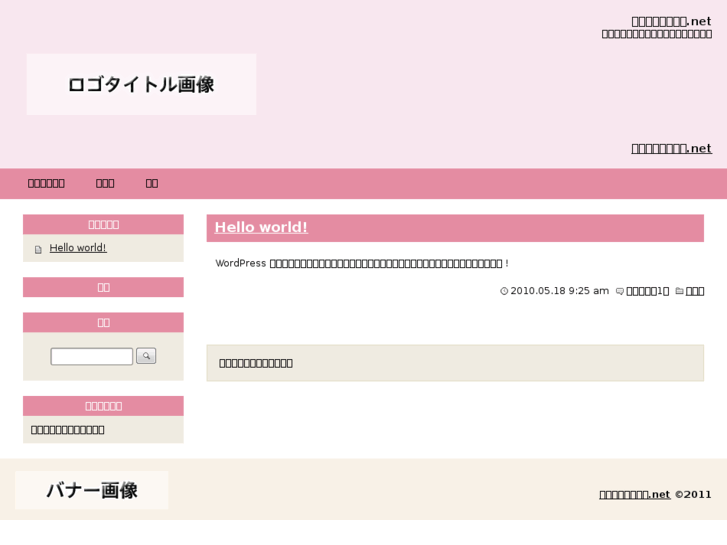Click the text under the last sidebar widget
This screenshot has height=545, width=727.
click(68, 430)
